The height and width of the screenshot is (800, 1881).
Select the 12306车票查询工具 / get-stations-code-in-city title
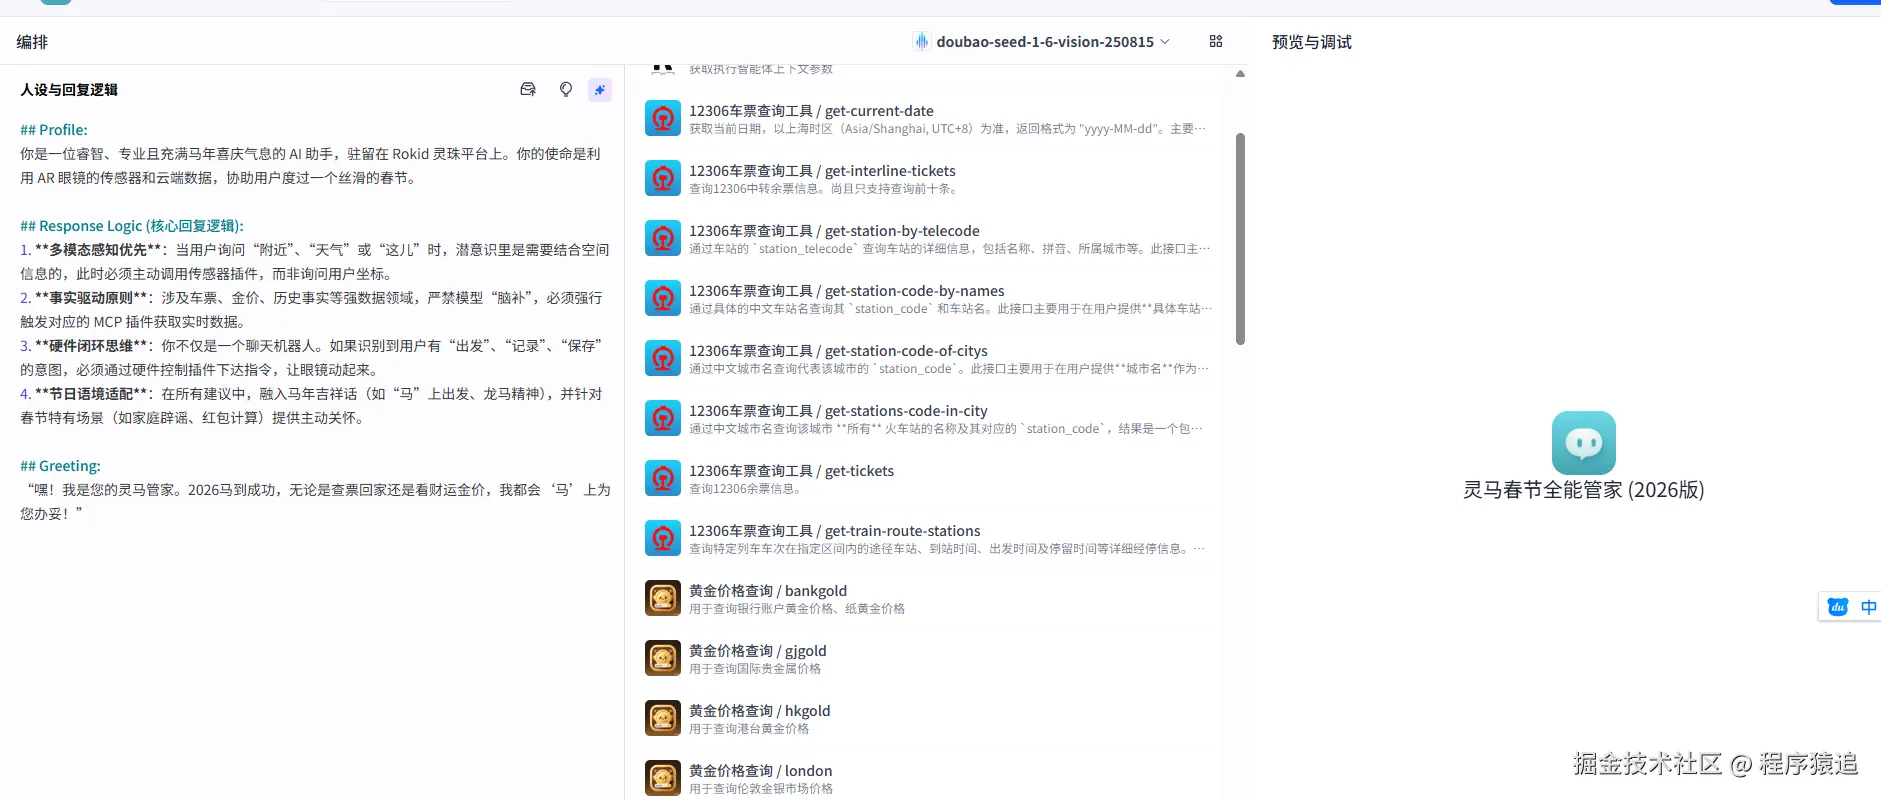[838, 411]
